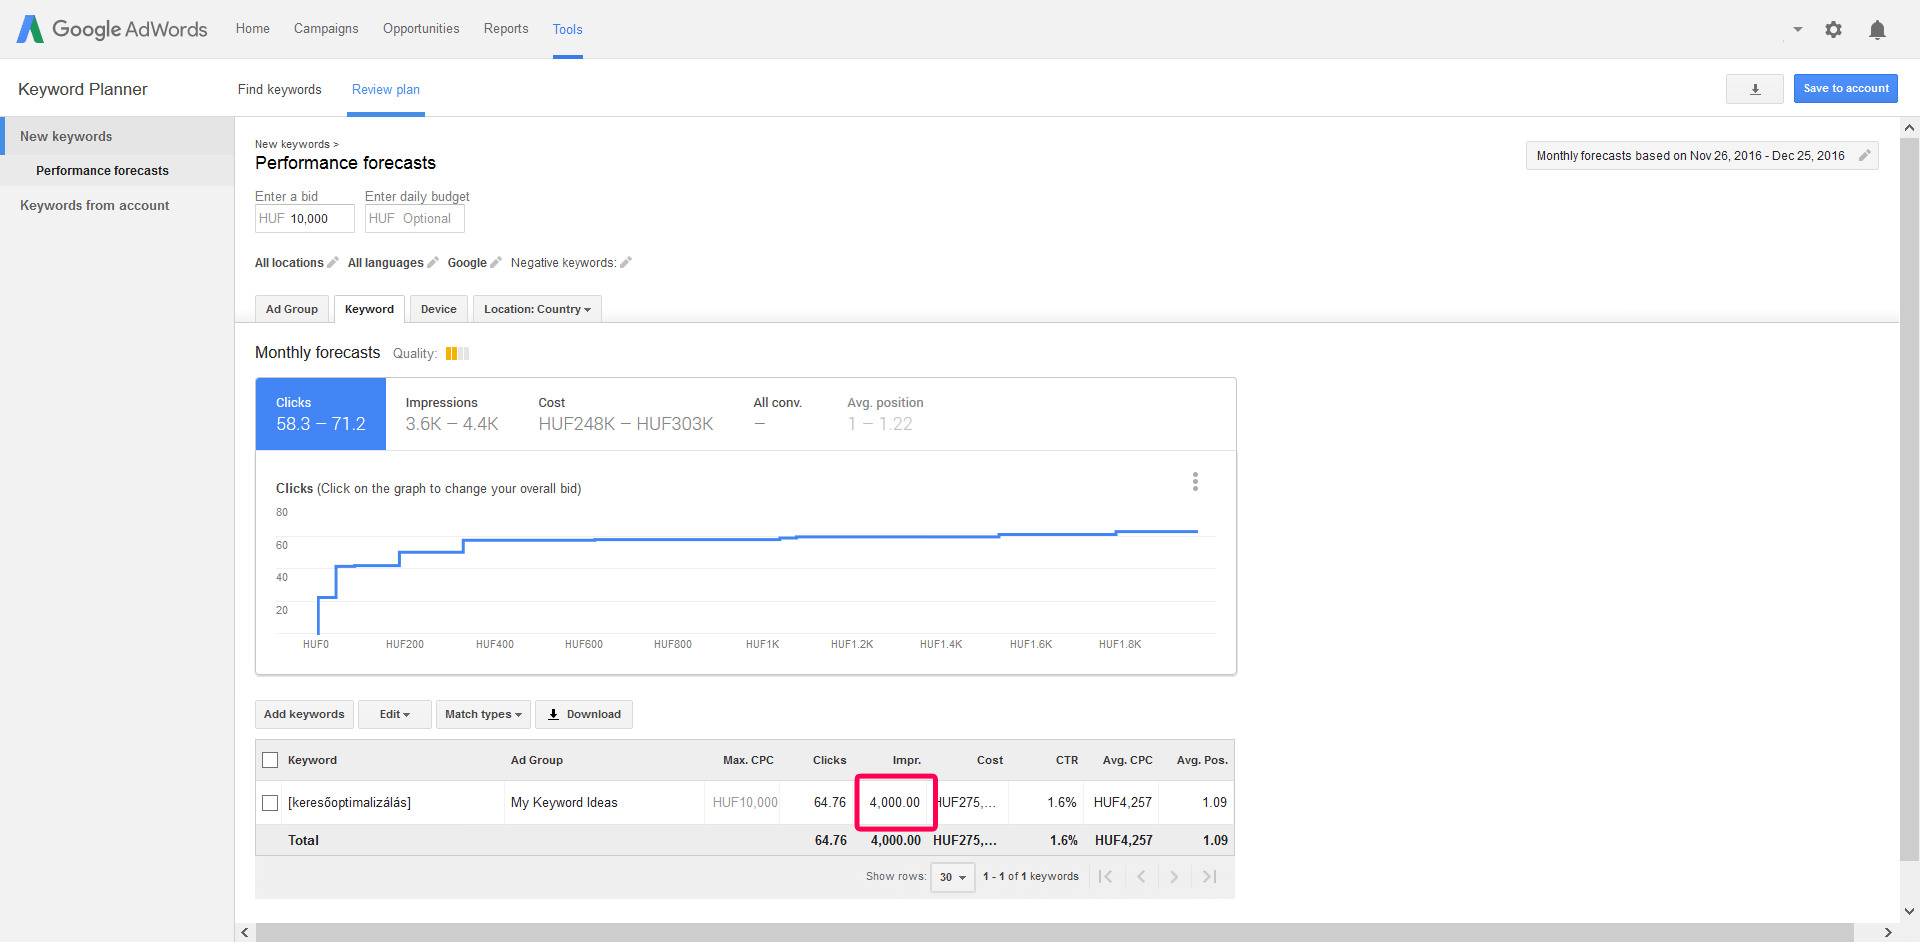The height and width of the screenshot is (942, 1920).
Task: Edit Negative keywords pencil icon
Action: [626, 262]
